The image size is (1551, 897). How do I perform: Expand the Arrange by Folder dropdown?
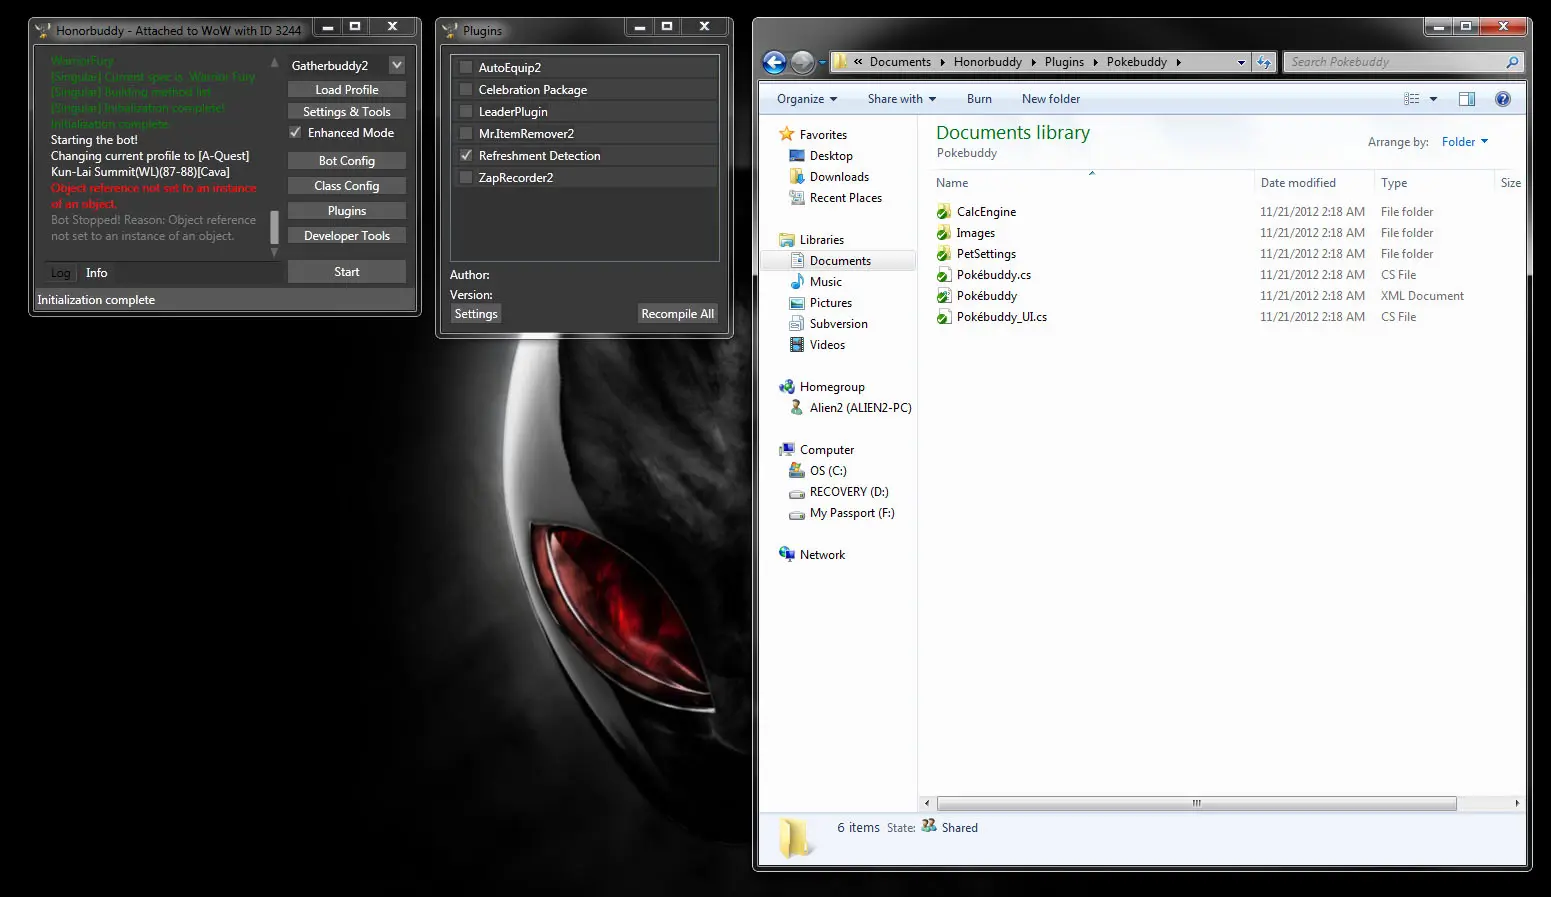point(1464,142)
